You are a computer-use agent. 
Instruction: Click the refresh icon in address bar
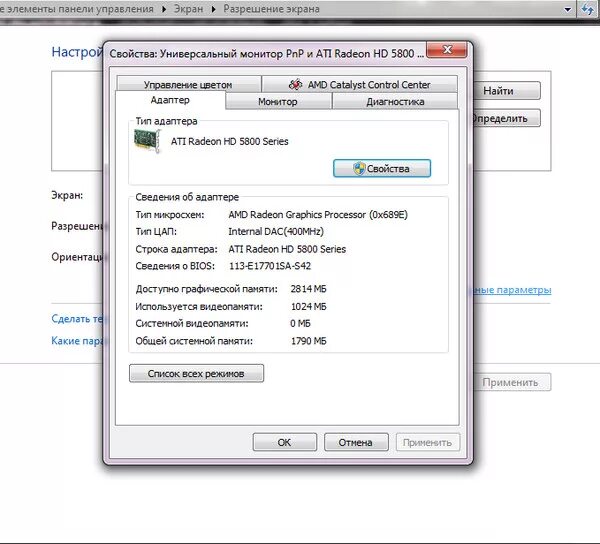tap(587, 9)
